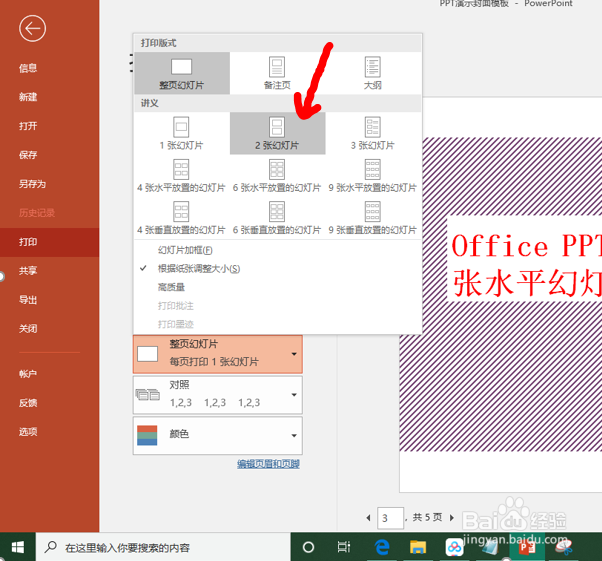Switch to PowerPoint in taskbar
Image resolution: width=602 pixels, height=561 pixels.
[526, 547]
